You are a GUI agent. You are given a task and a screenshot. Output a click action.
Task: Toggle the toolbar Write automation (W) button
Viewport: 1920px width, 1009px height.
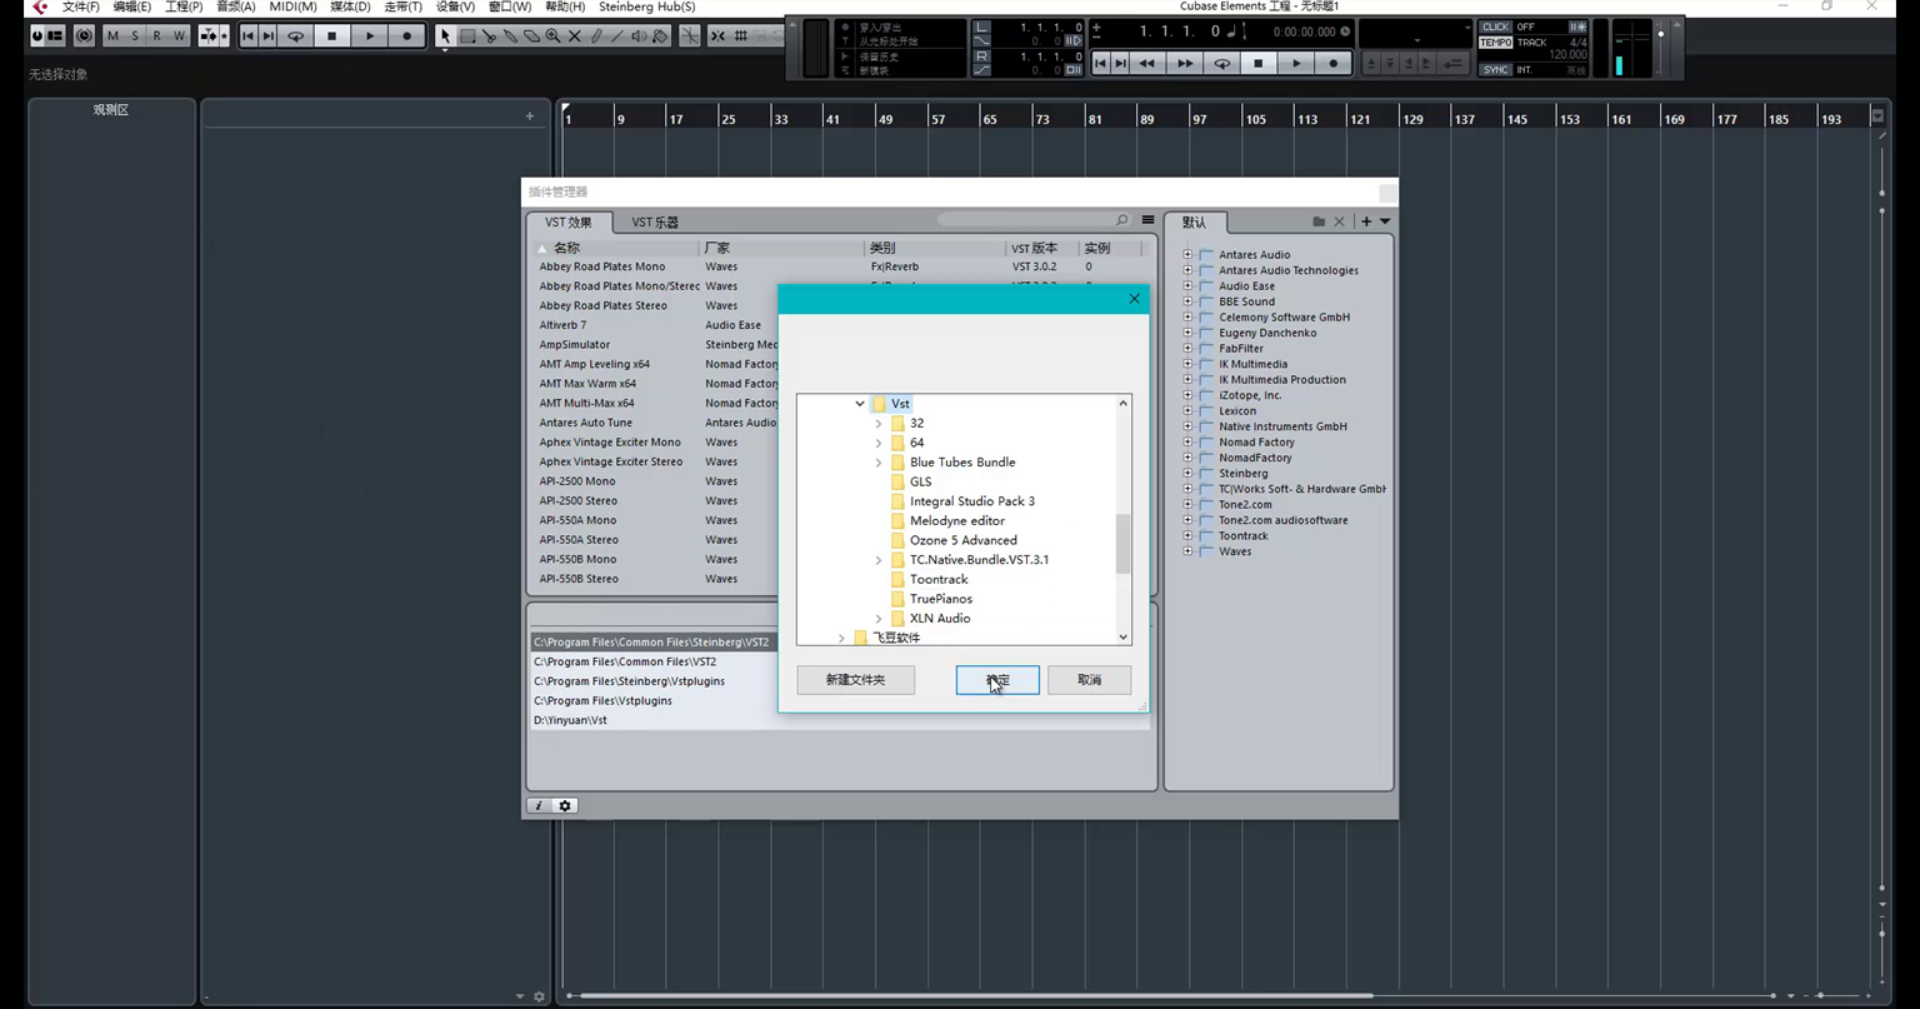179,36
